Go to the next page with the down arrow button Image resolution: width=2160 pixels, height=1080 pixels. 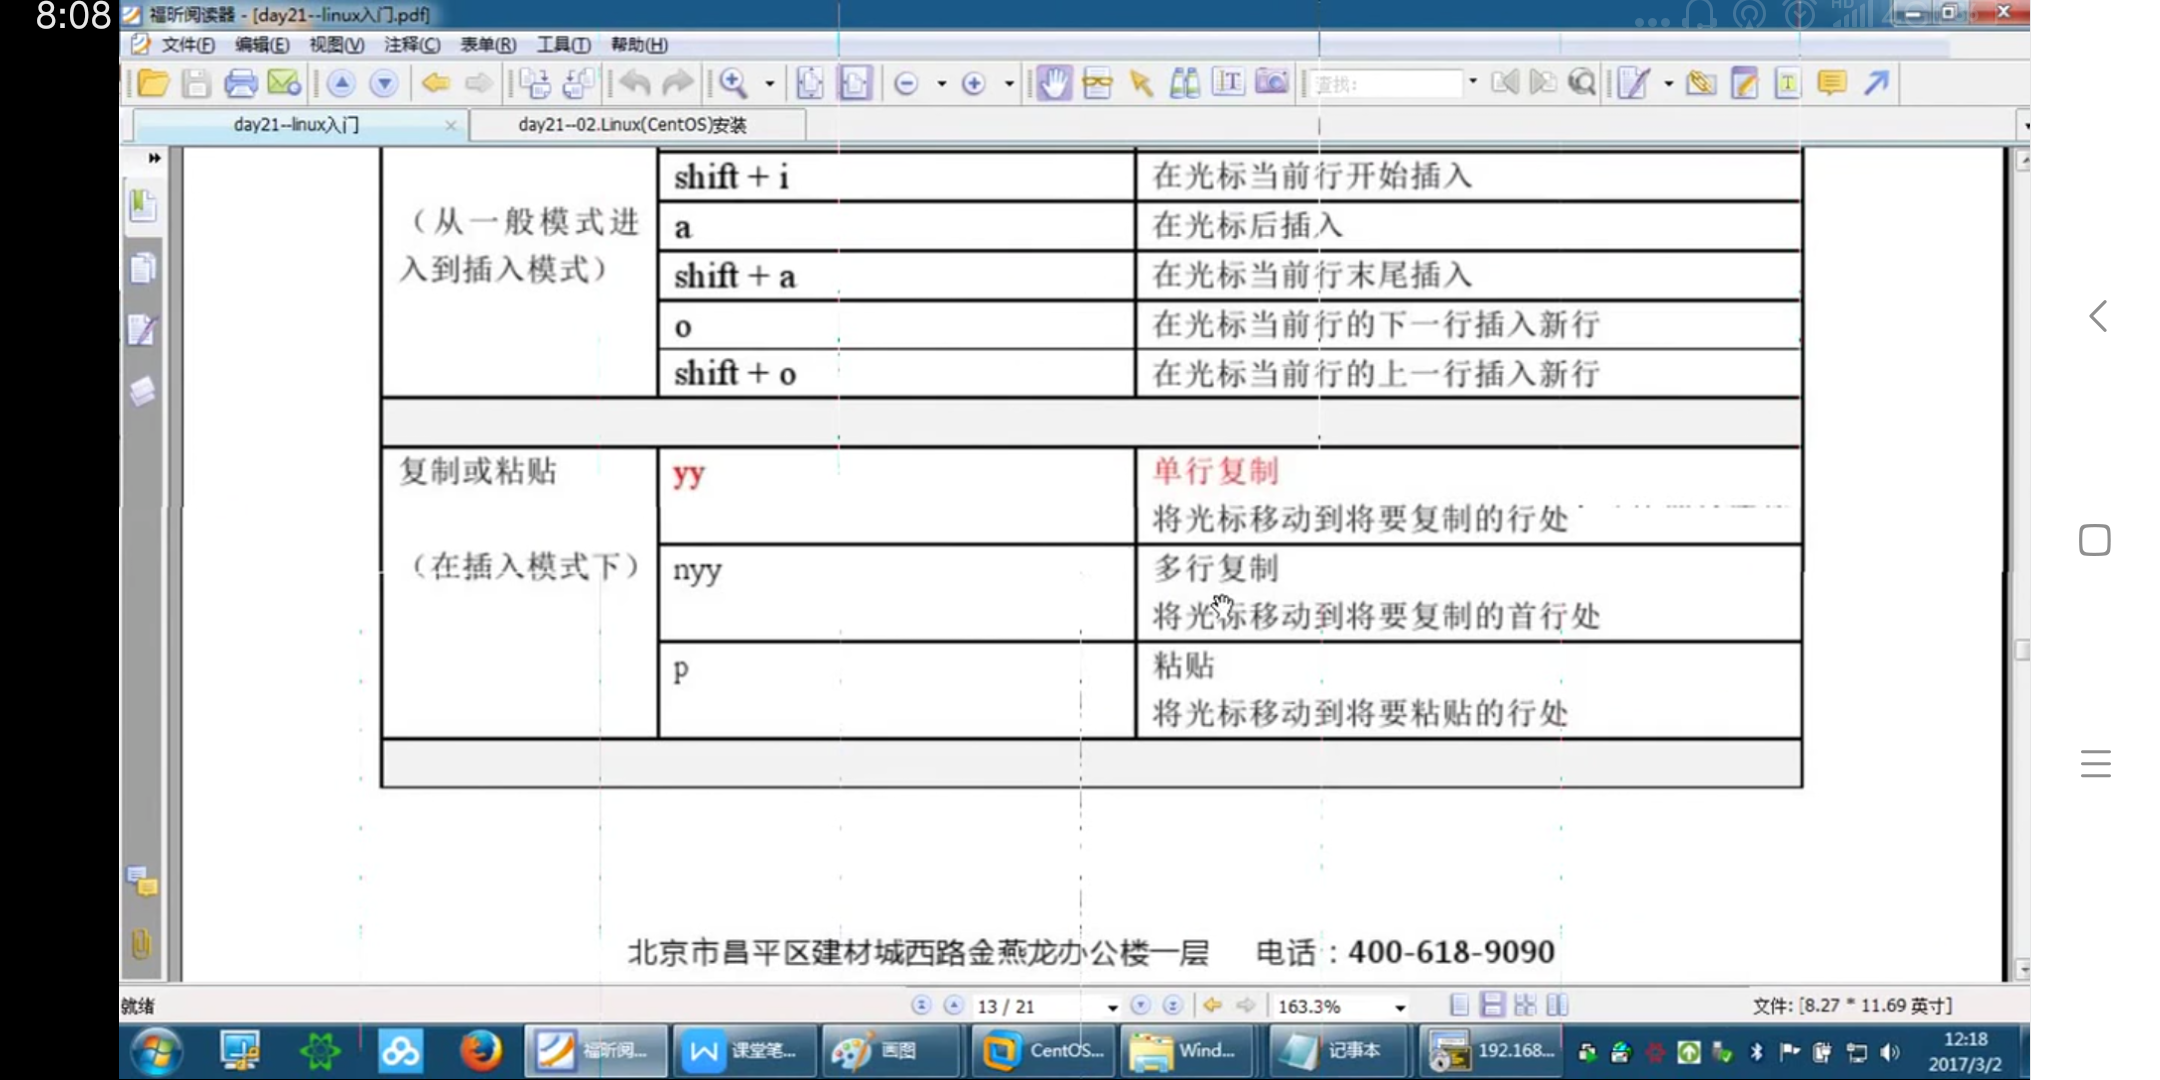tap(383, 84)
